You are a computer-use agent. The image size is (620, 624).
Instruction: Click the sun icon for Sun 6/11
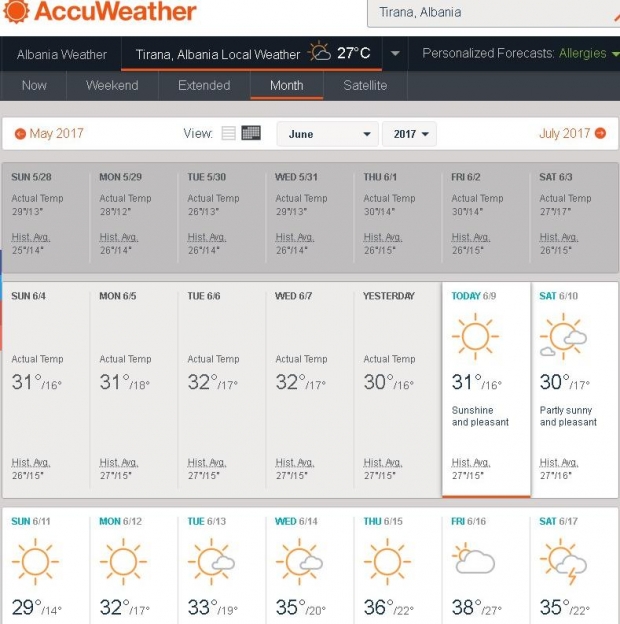(35, 562)
